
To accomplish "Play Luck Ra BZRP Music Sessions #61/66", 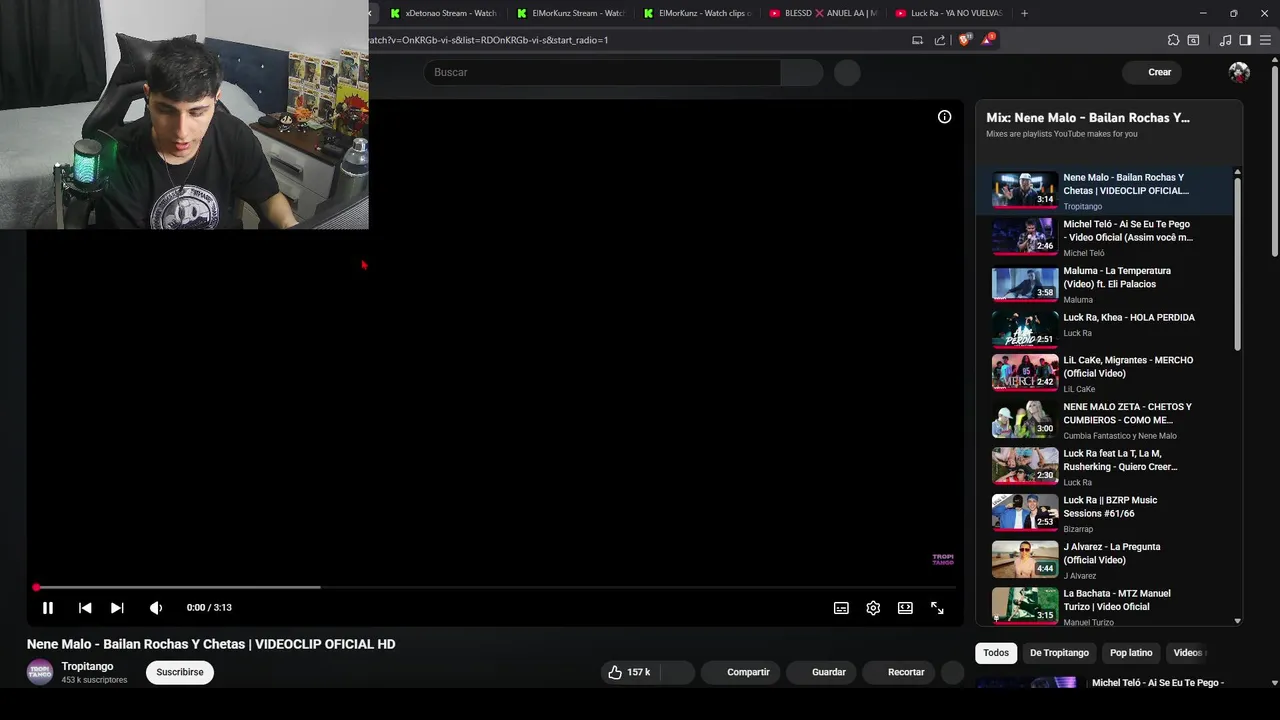I will [1104, 513].
